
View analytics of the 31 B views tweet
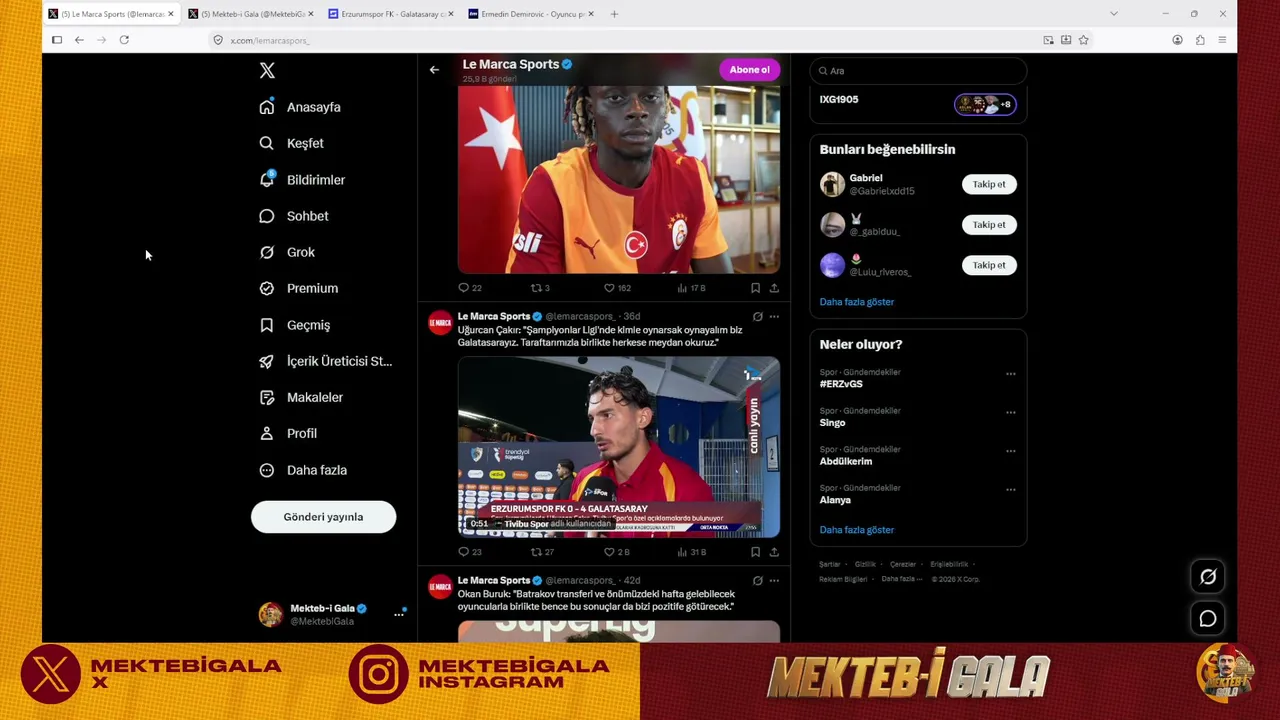coord(691,552)
